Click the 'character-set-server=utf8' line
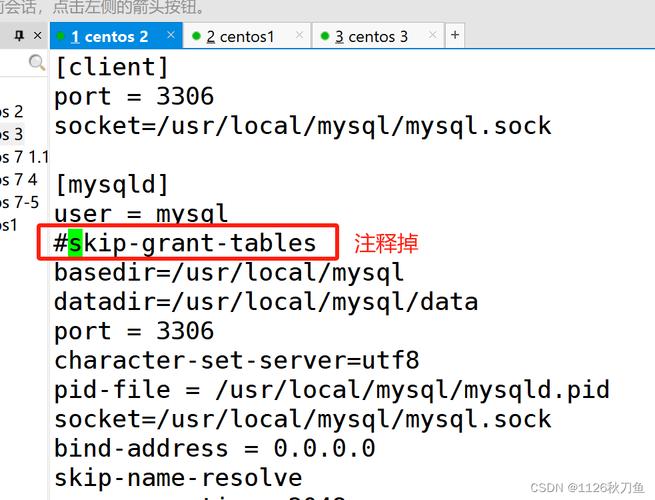The image size is (655, 500). click(237, 360)
